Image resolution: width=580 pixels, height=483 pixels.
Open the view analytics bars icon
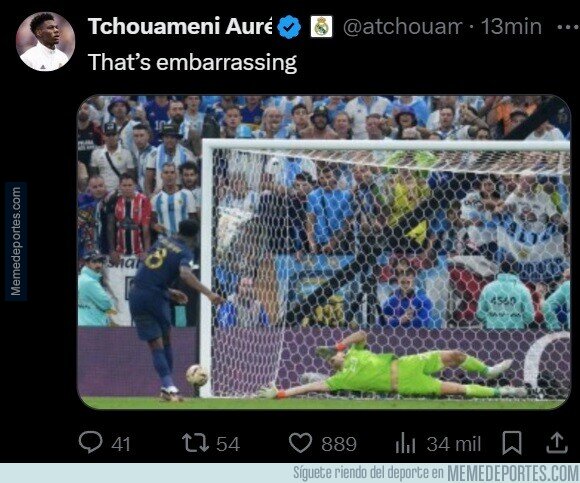pyautogui.click(x=405, y=443)
